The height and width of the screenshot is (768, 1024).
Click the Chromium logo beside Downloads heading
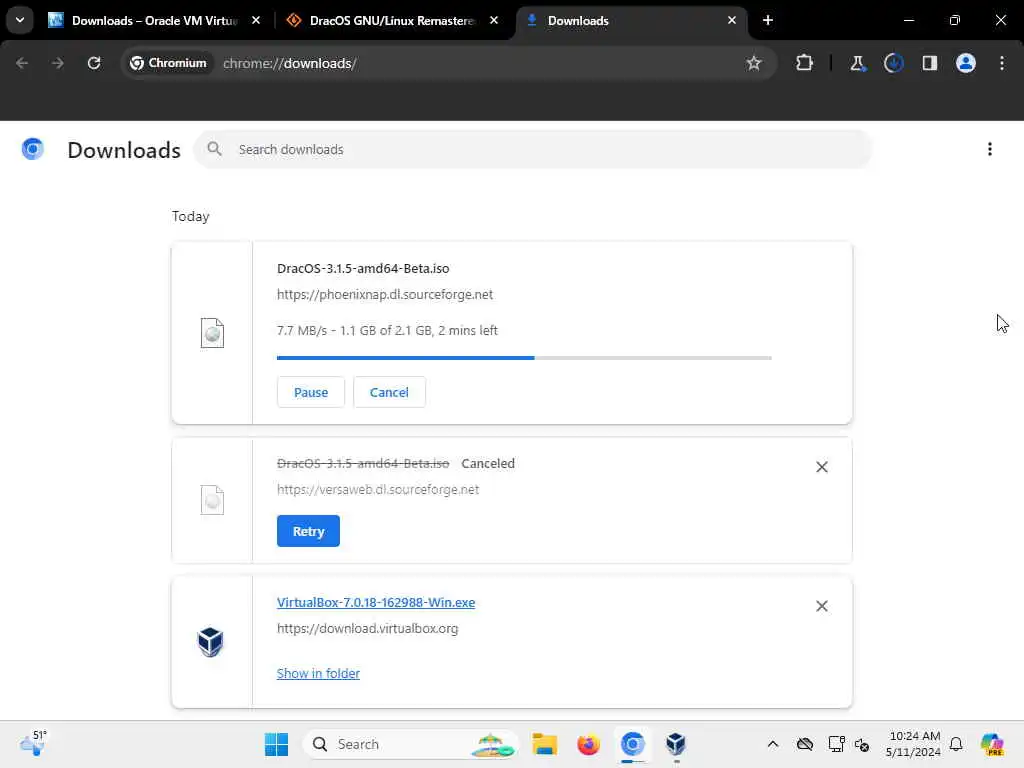click(x=33, y=149)
